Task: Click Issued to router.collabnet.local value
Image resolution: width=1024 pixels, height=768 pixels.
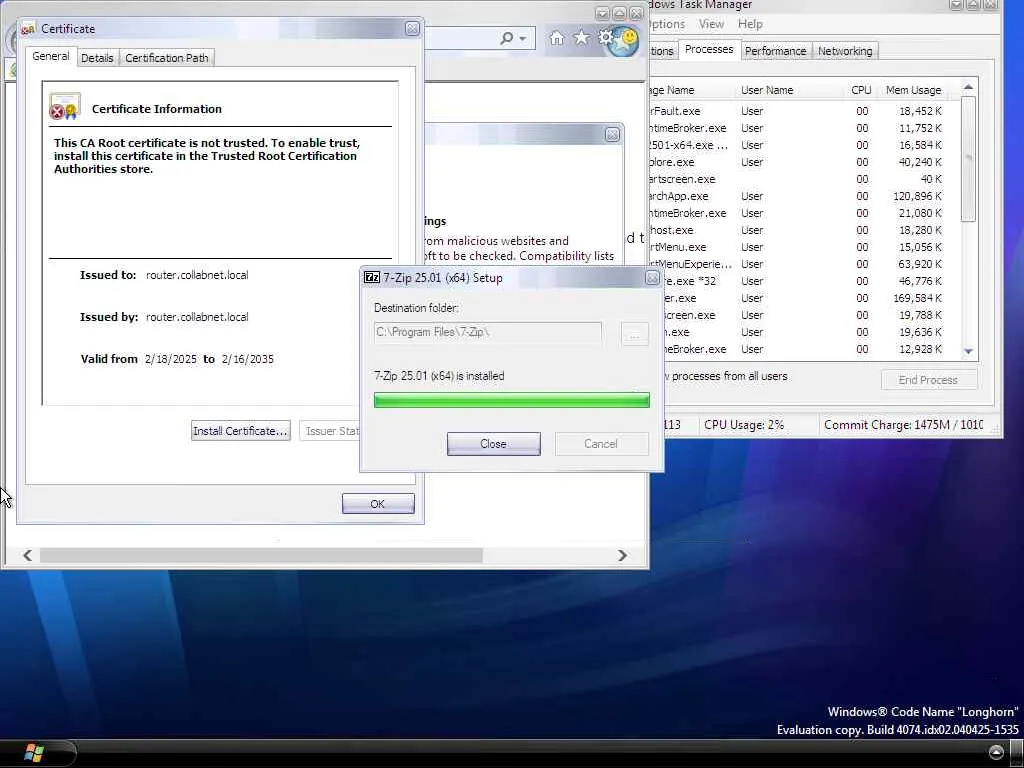Action: (197, 275)
